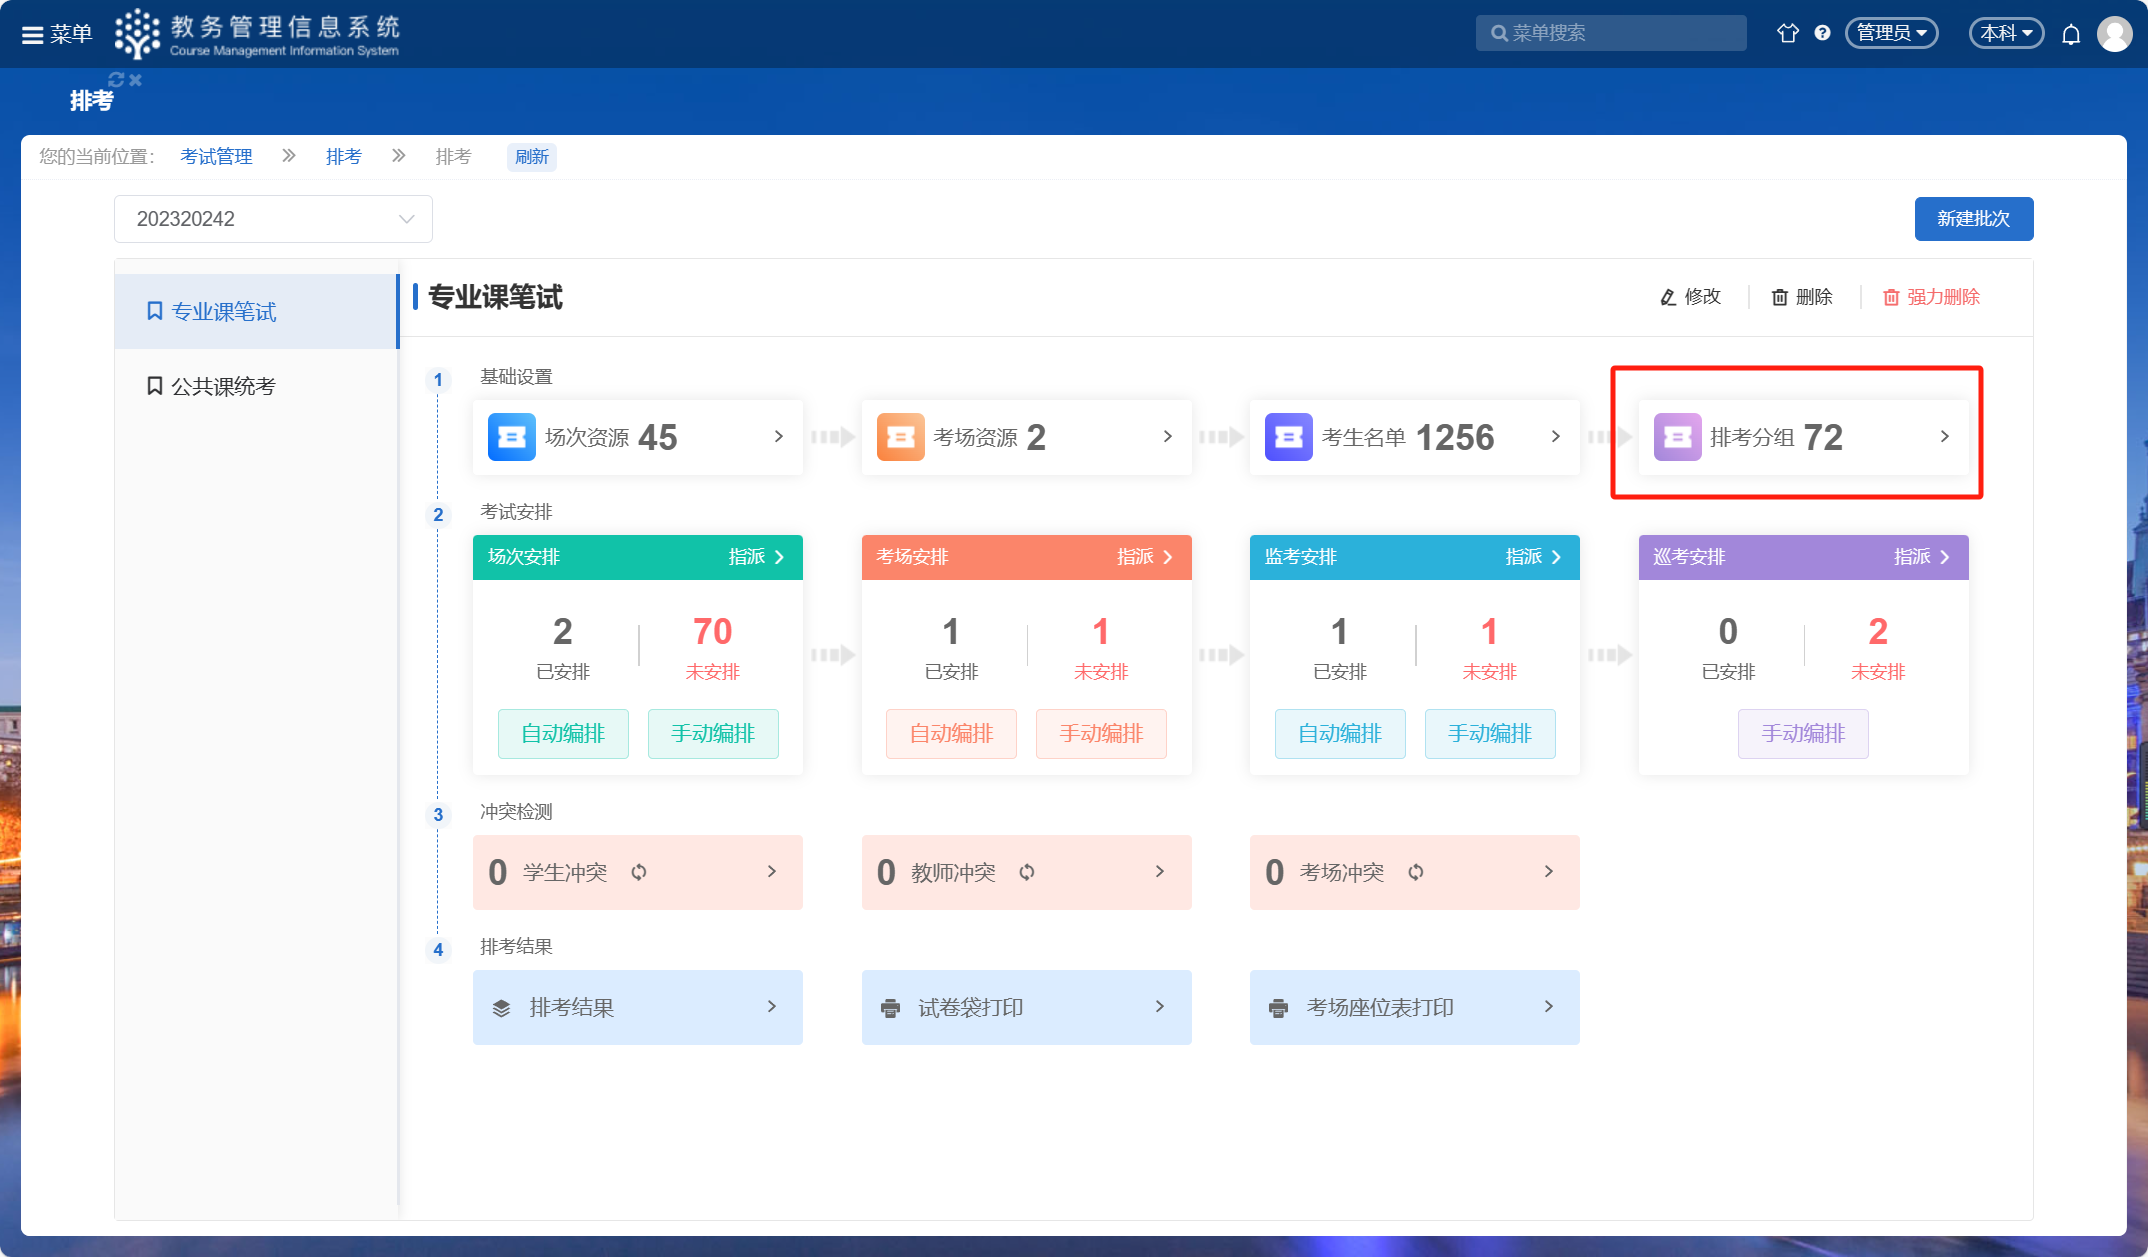Click the shirt theme icon
Image resolution: width=2148 pixels, height=1257 pixels.
coord(1787,33)
